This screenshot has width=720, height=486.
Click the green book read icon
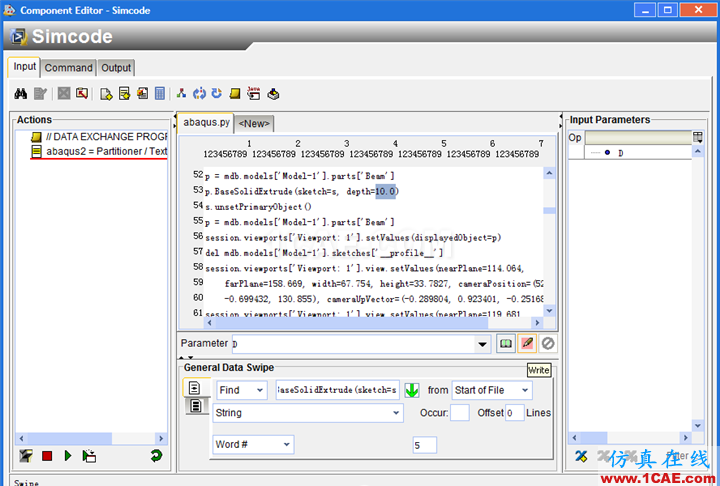click(x=506, y=344)
